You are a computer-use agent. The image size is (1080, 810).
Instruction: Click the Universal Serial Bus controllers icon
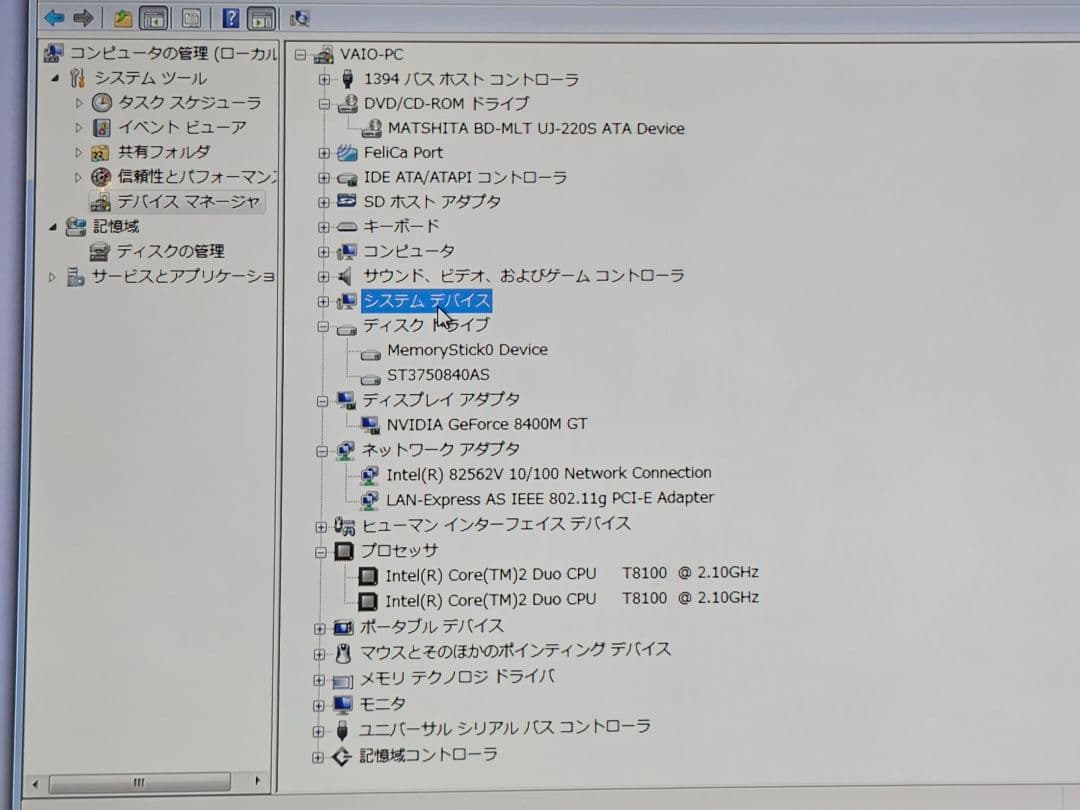[342, 730]
